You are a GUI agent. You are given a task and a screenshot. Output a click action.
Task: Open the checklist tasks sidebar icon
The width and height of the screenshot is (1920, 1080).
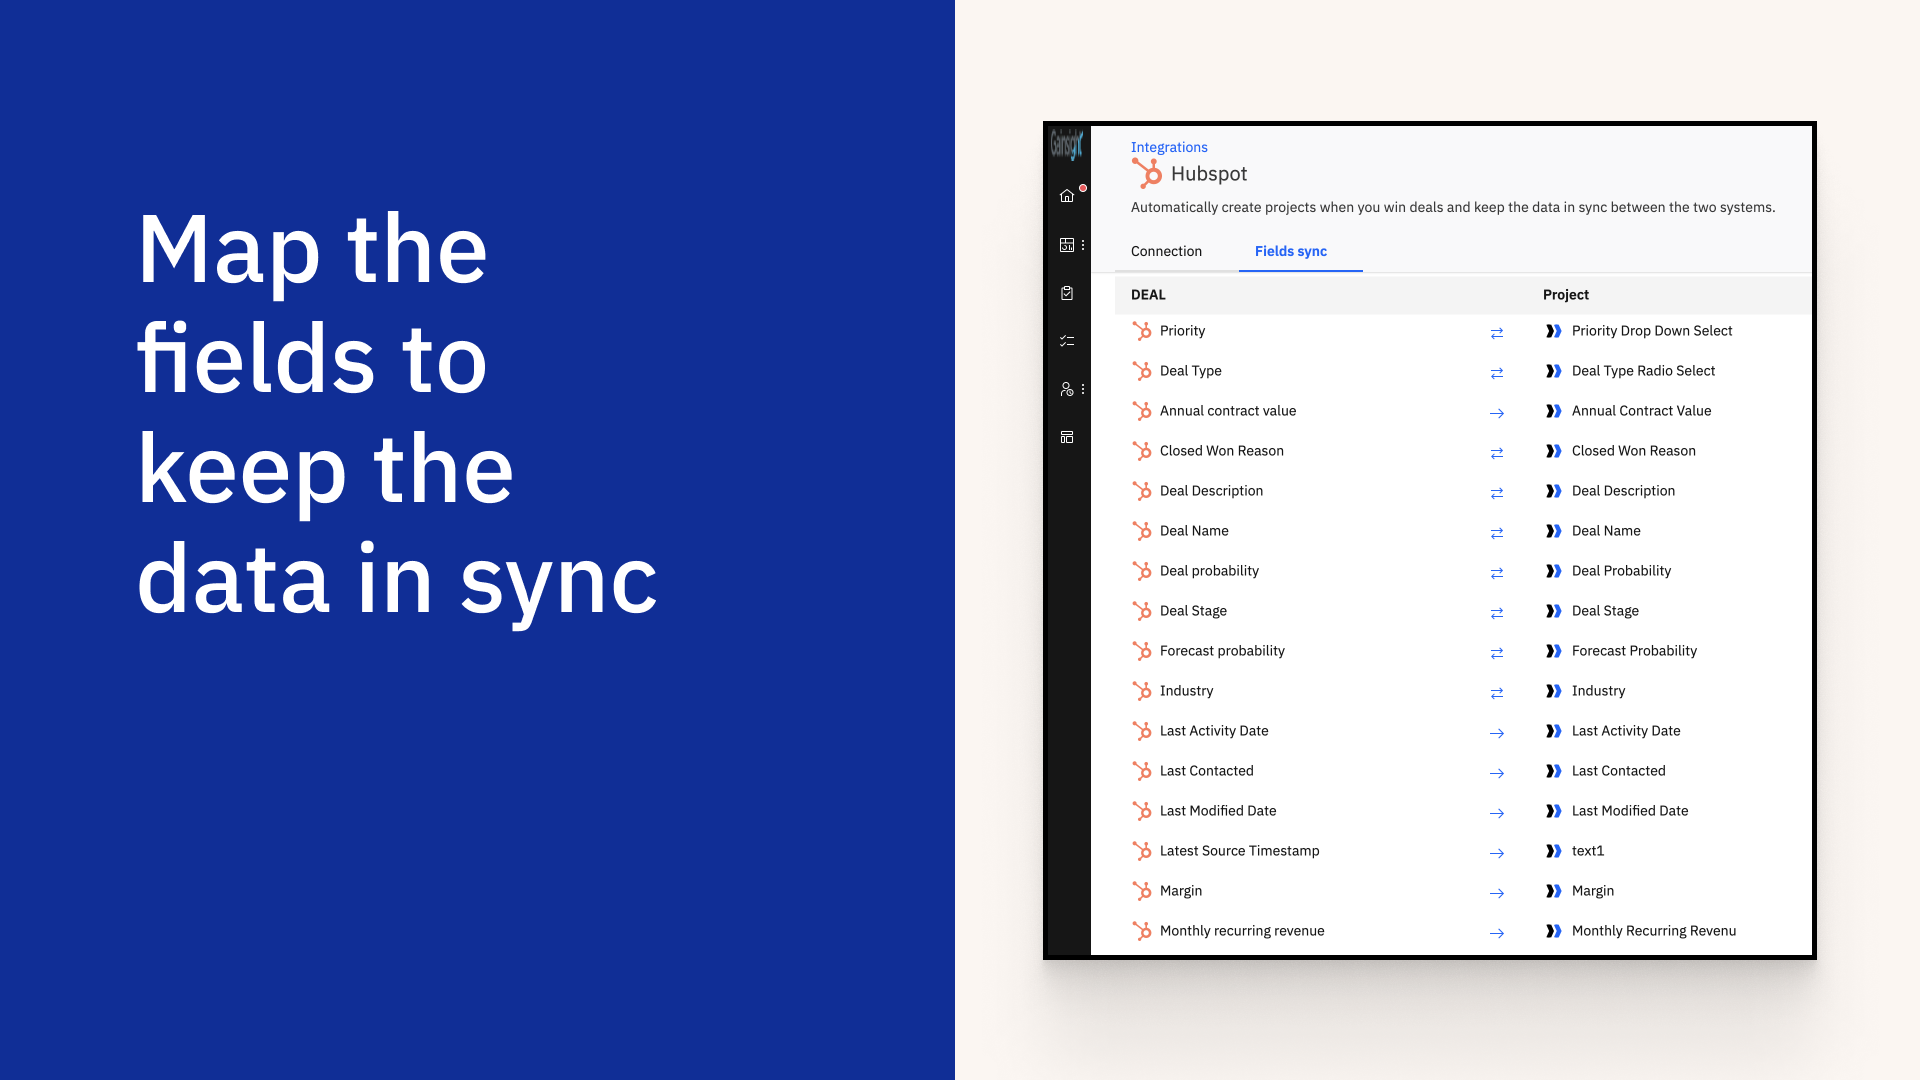1067,341
